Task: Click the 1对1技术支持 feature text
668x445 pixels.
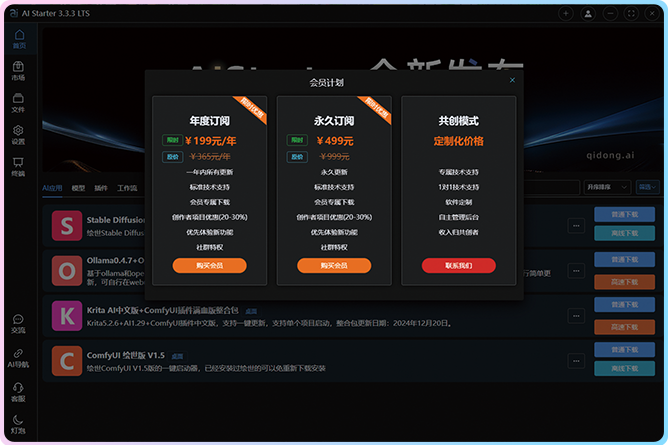Action: coord(459,187)
